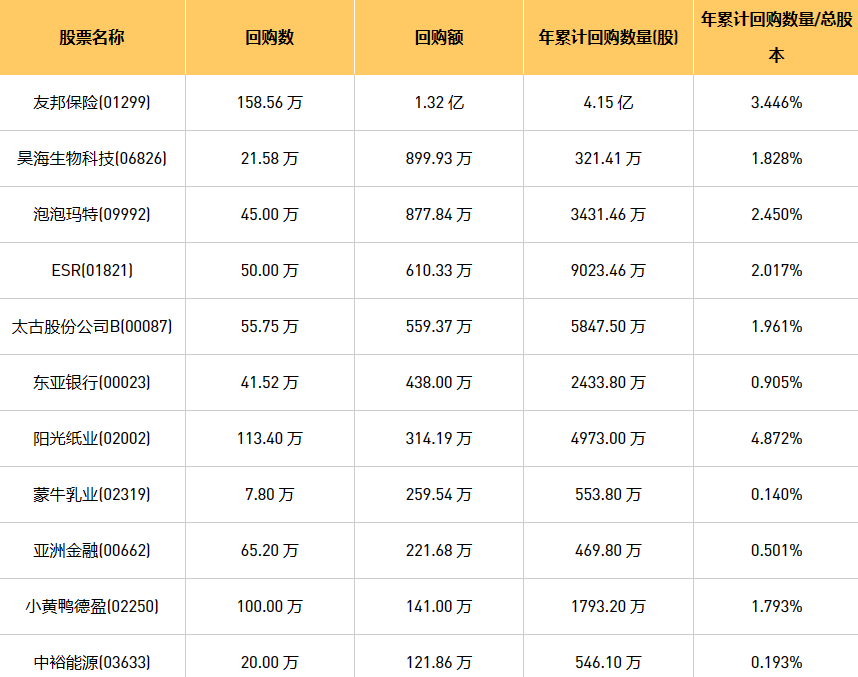Open the 泡泡玛特(09992) stock entry
This screenshot has height=677, width=858.
(x=92, y=214)
